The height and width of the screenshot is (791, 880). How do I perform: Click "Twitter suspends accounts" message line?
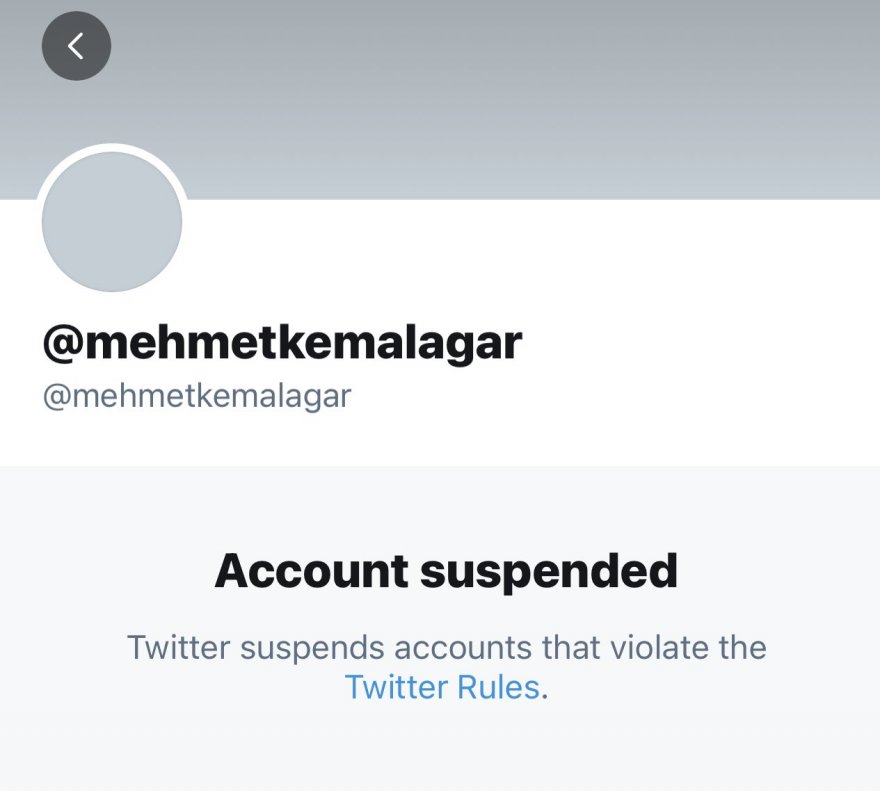(446, 648)
